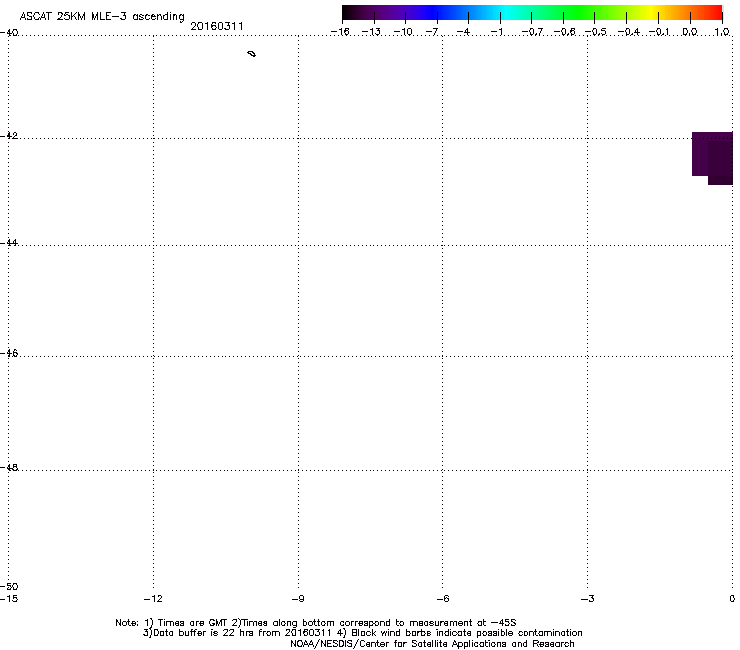This screenshot has height=650, width=740.
Task: Click the "-6" longitude axis label
Action: 443,599
